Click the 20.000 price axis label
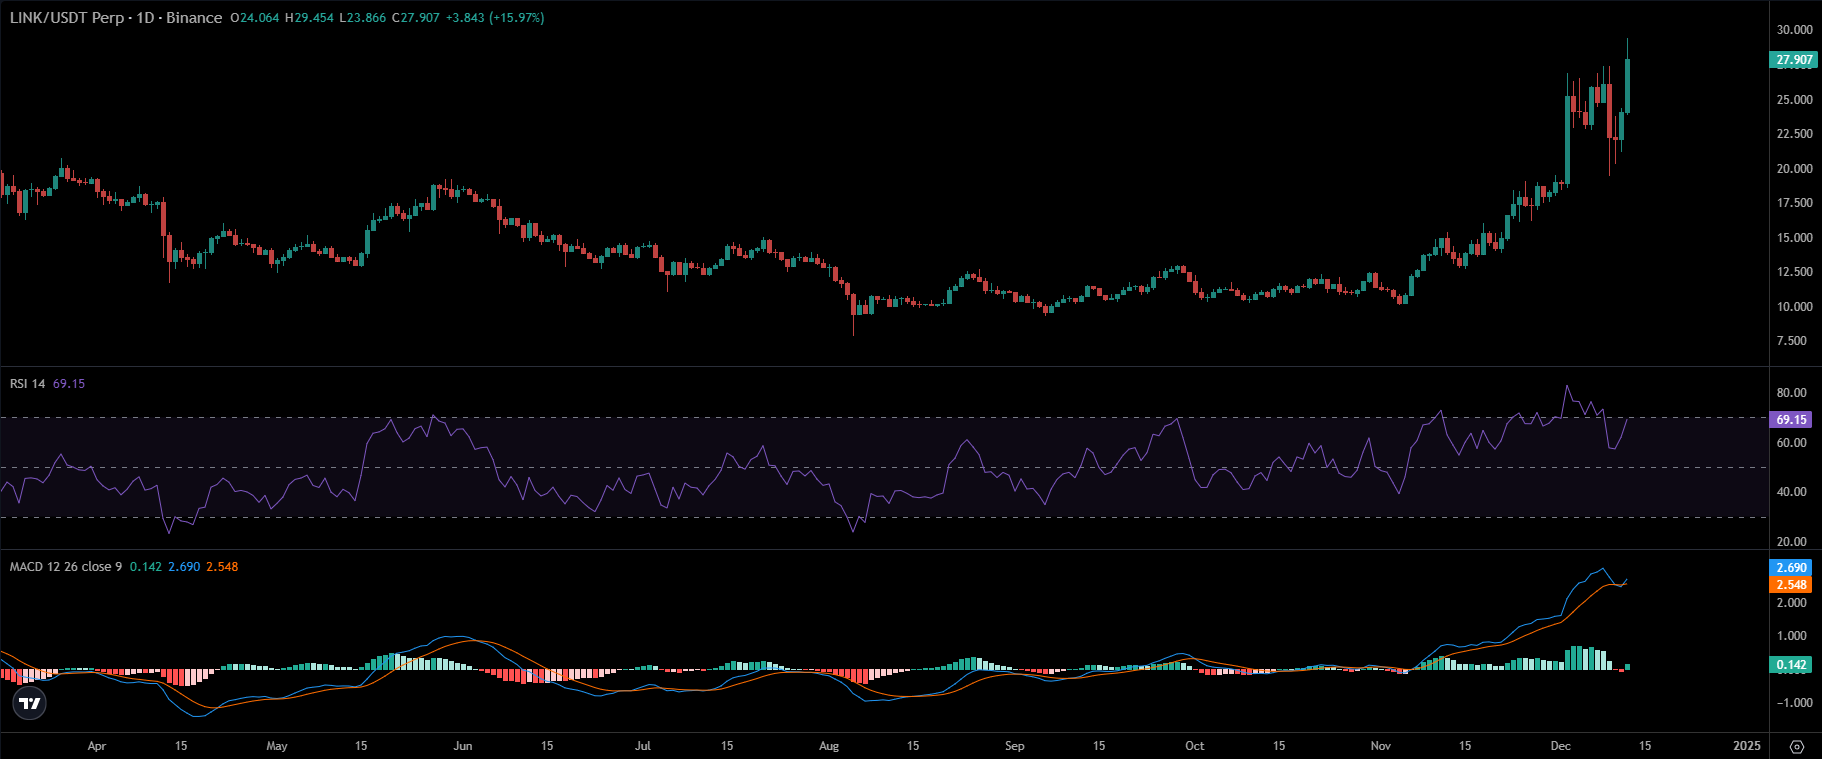 pyautogui.click(x=1794, y=169)
